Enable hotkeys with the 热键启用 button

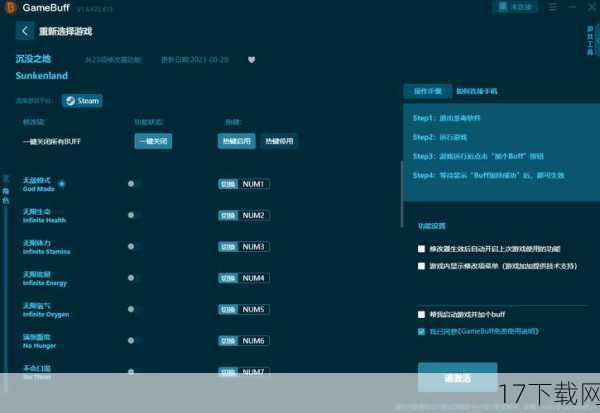click(x=236, y=141)
